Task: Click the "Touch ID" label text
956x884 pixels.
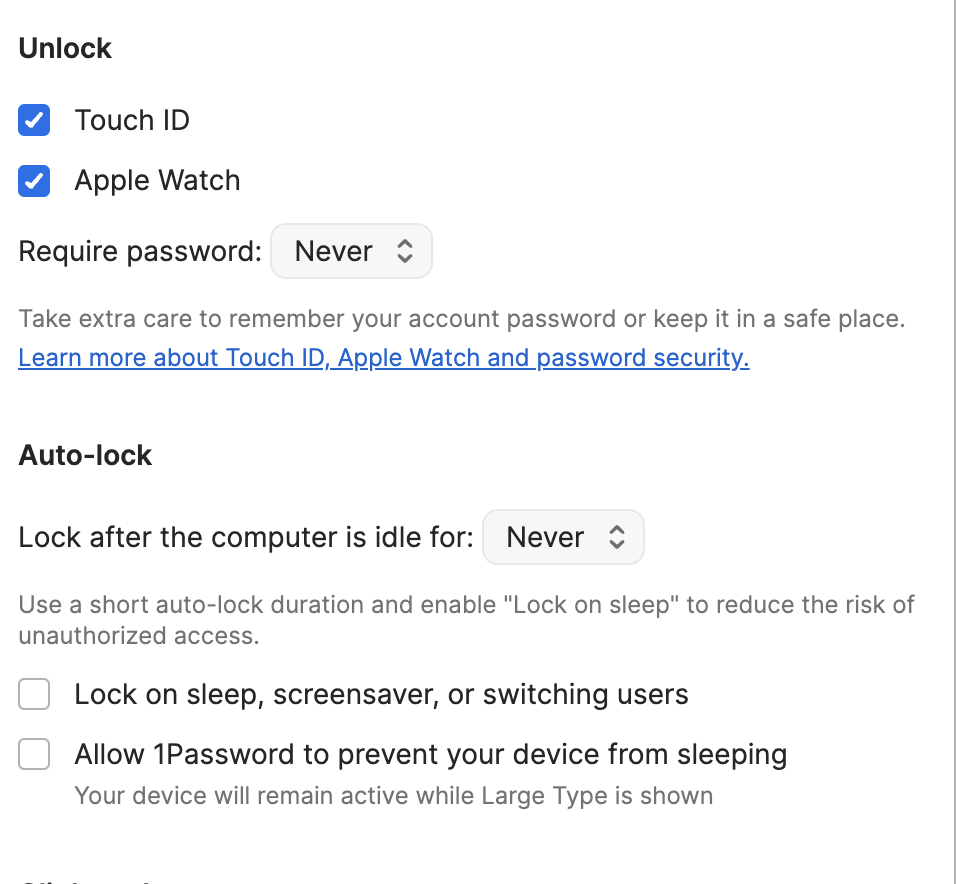Action: point(132,121)
